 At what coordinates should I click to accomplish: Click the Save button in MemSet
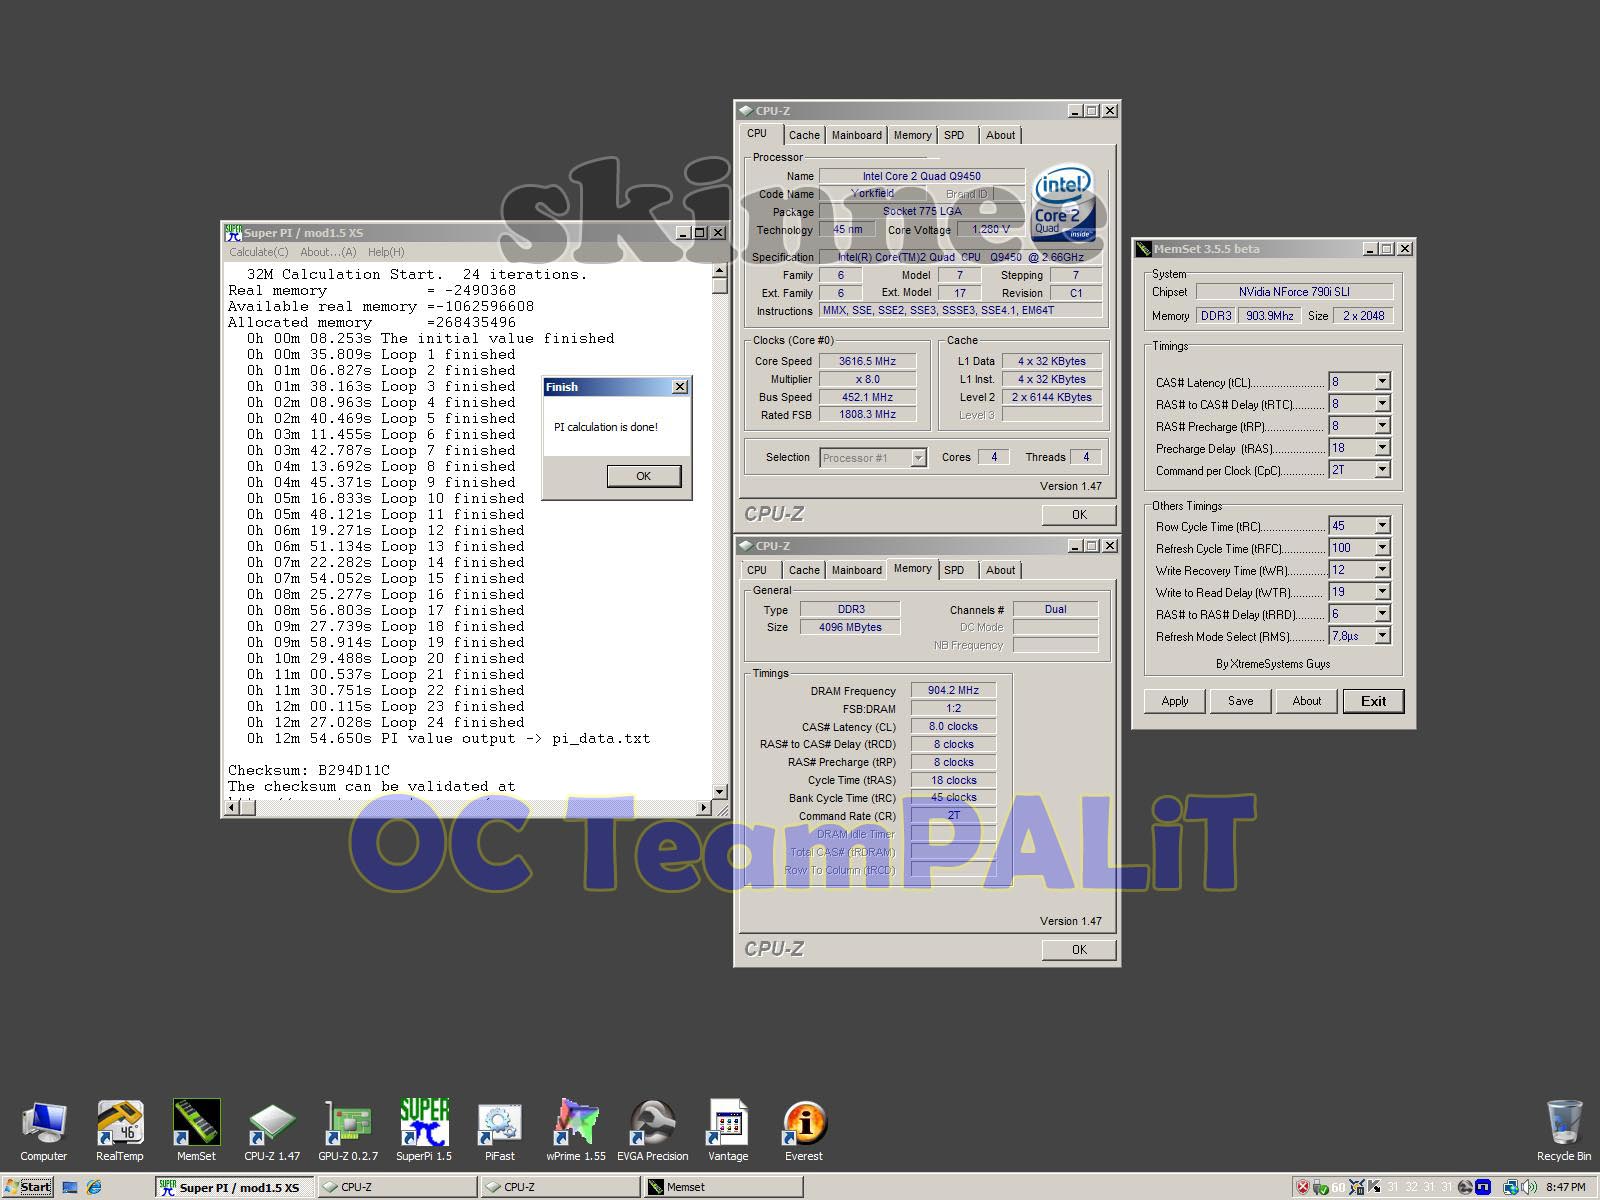(1241, 701)
